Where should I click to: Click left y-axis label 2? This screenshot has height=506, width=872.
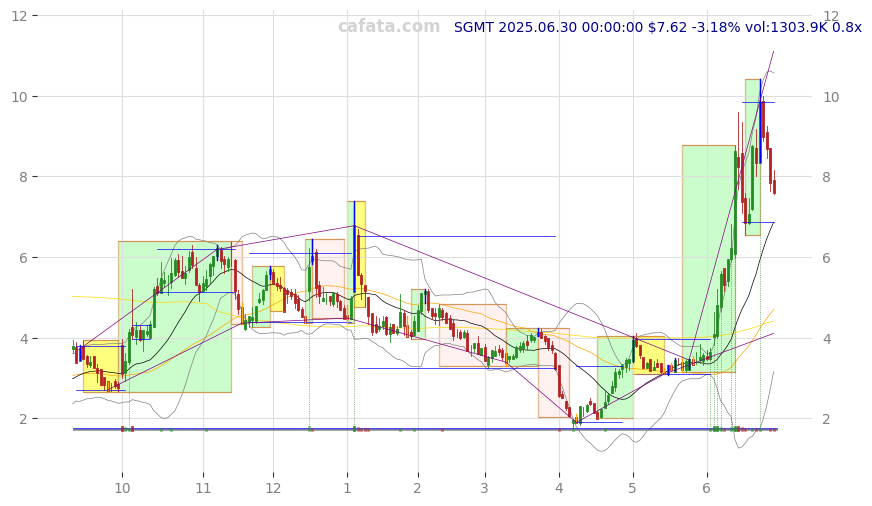coord(24,419)
